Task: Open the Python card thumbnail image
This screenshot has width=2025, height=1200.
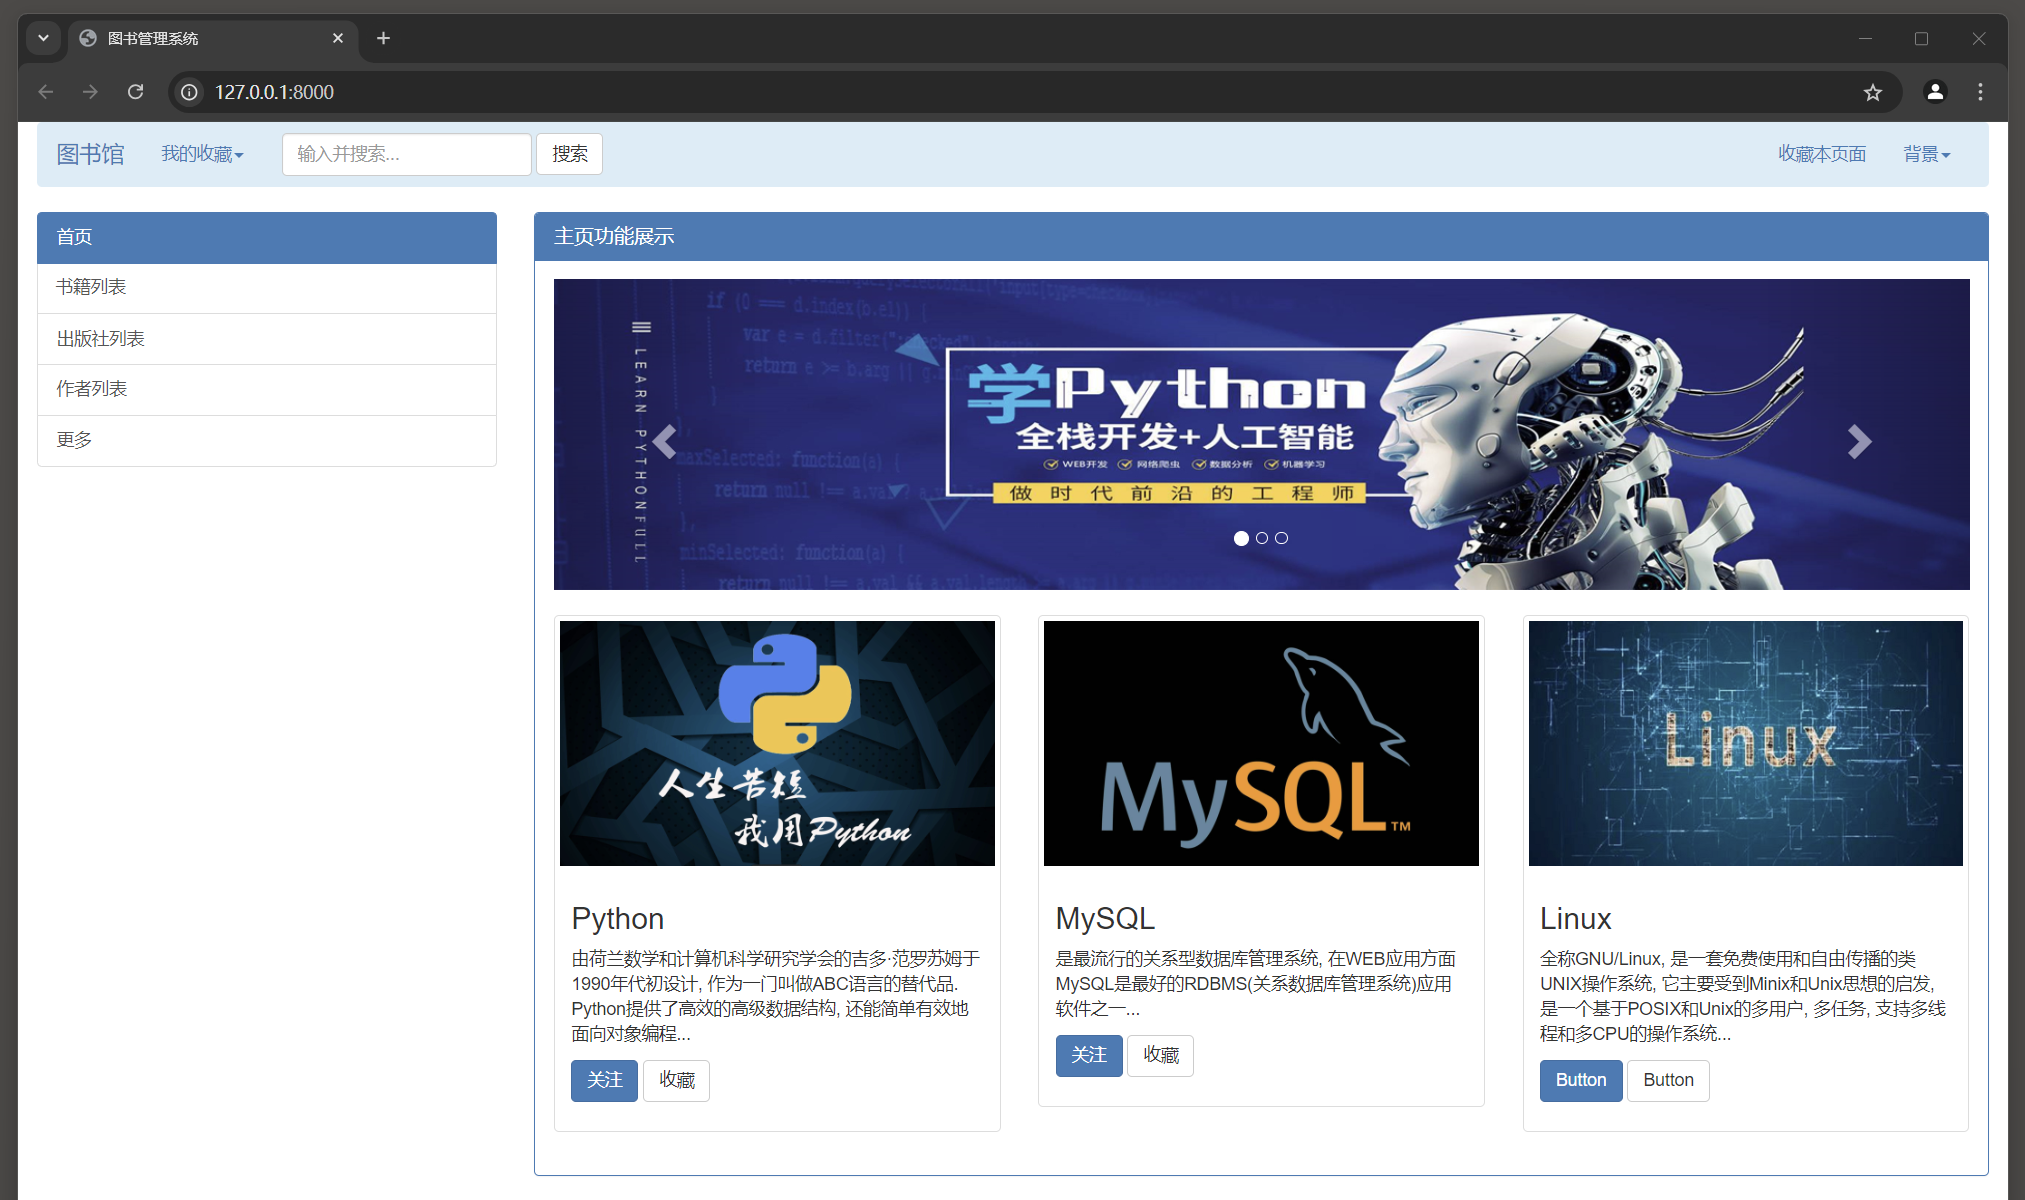Action: point(777,743)
